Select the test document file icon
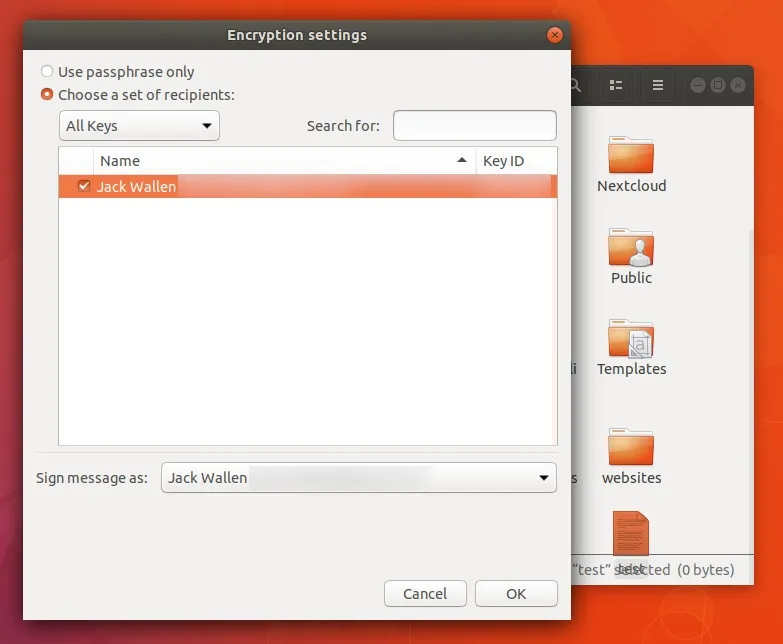 tap(631, 537)
